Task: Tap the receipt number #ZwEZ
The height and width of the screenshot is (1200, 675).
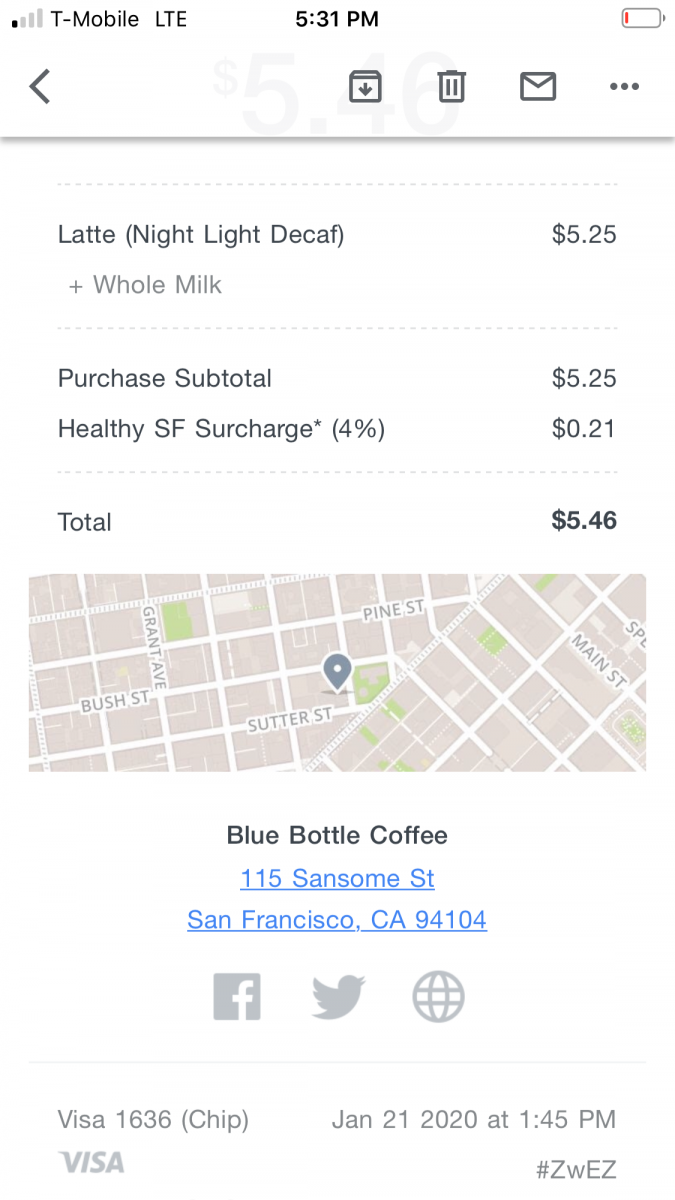Action: coord(576,1167)
